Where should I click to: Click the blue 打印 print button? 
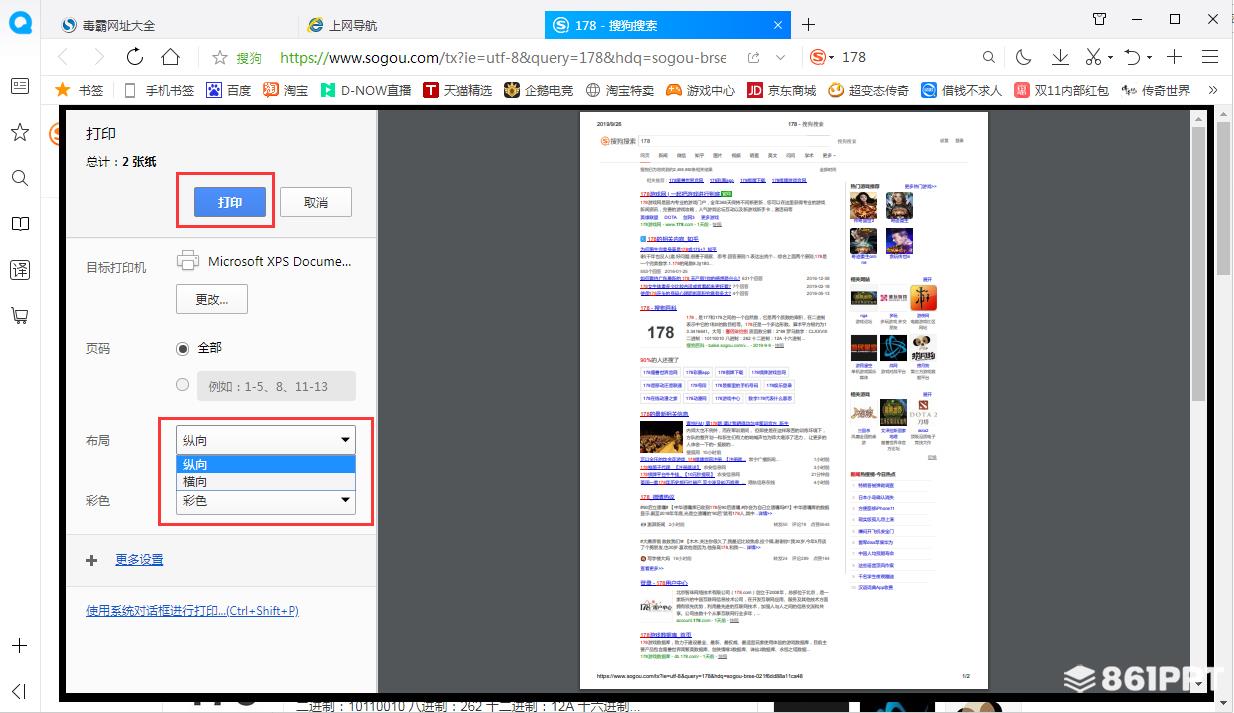(x=230, y=202)
